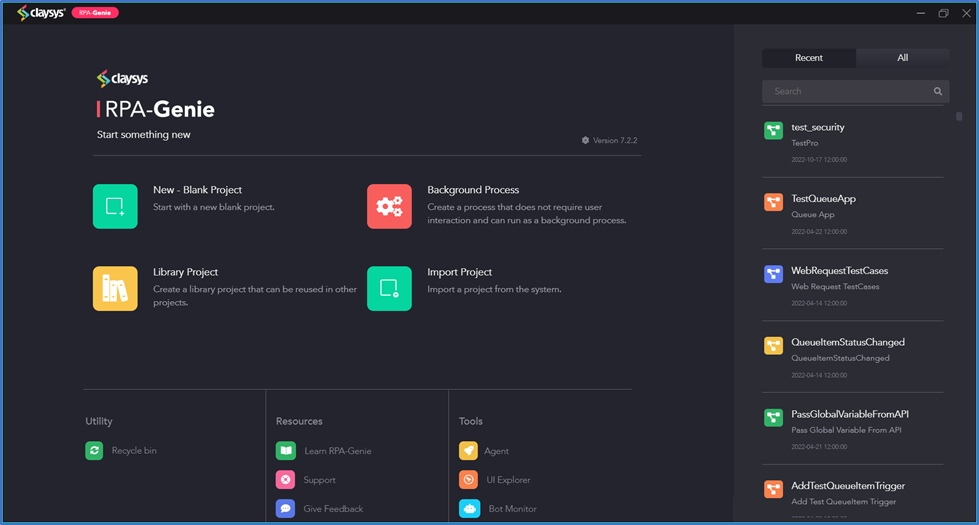
Task: Click the Give Feedback chat icon
Action: click(x=285, y=508)
